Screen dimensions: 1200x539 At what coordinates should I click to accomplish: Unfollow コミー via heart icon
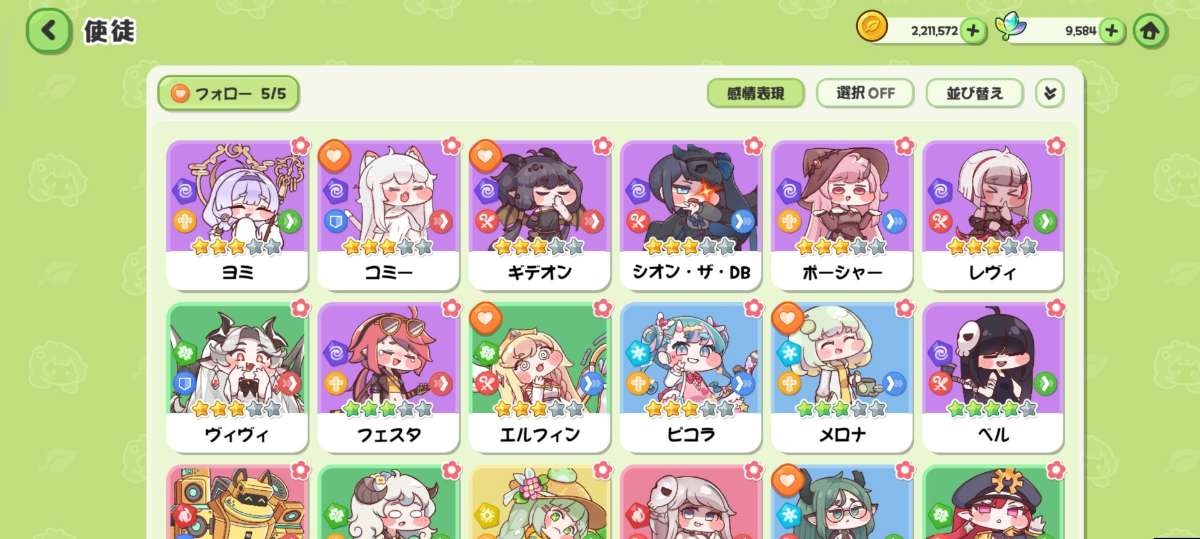pos(334,155)
